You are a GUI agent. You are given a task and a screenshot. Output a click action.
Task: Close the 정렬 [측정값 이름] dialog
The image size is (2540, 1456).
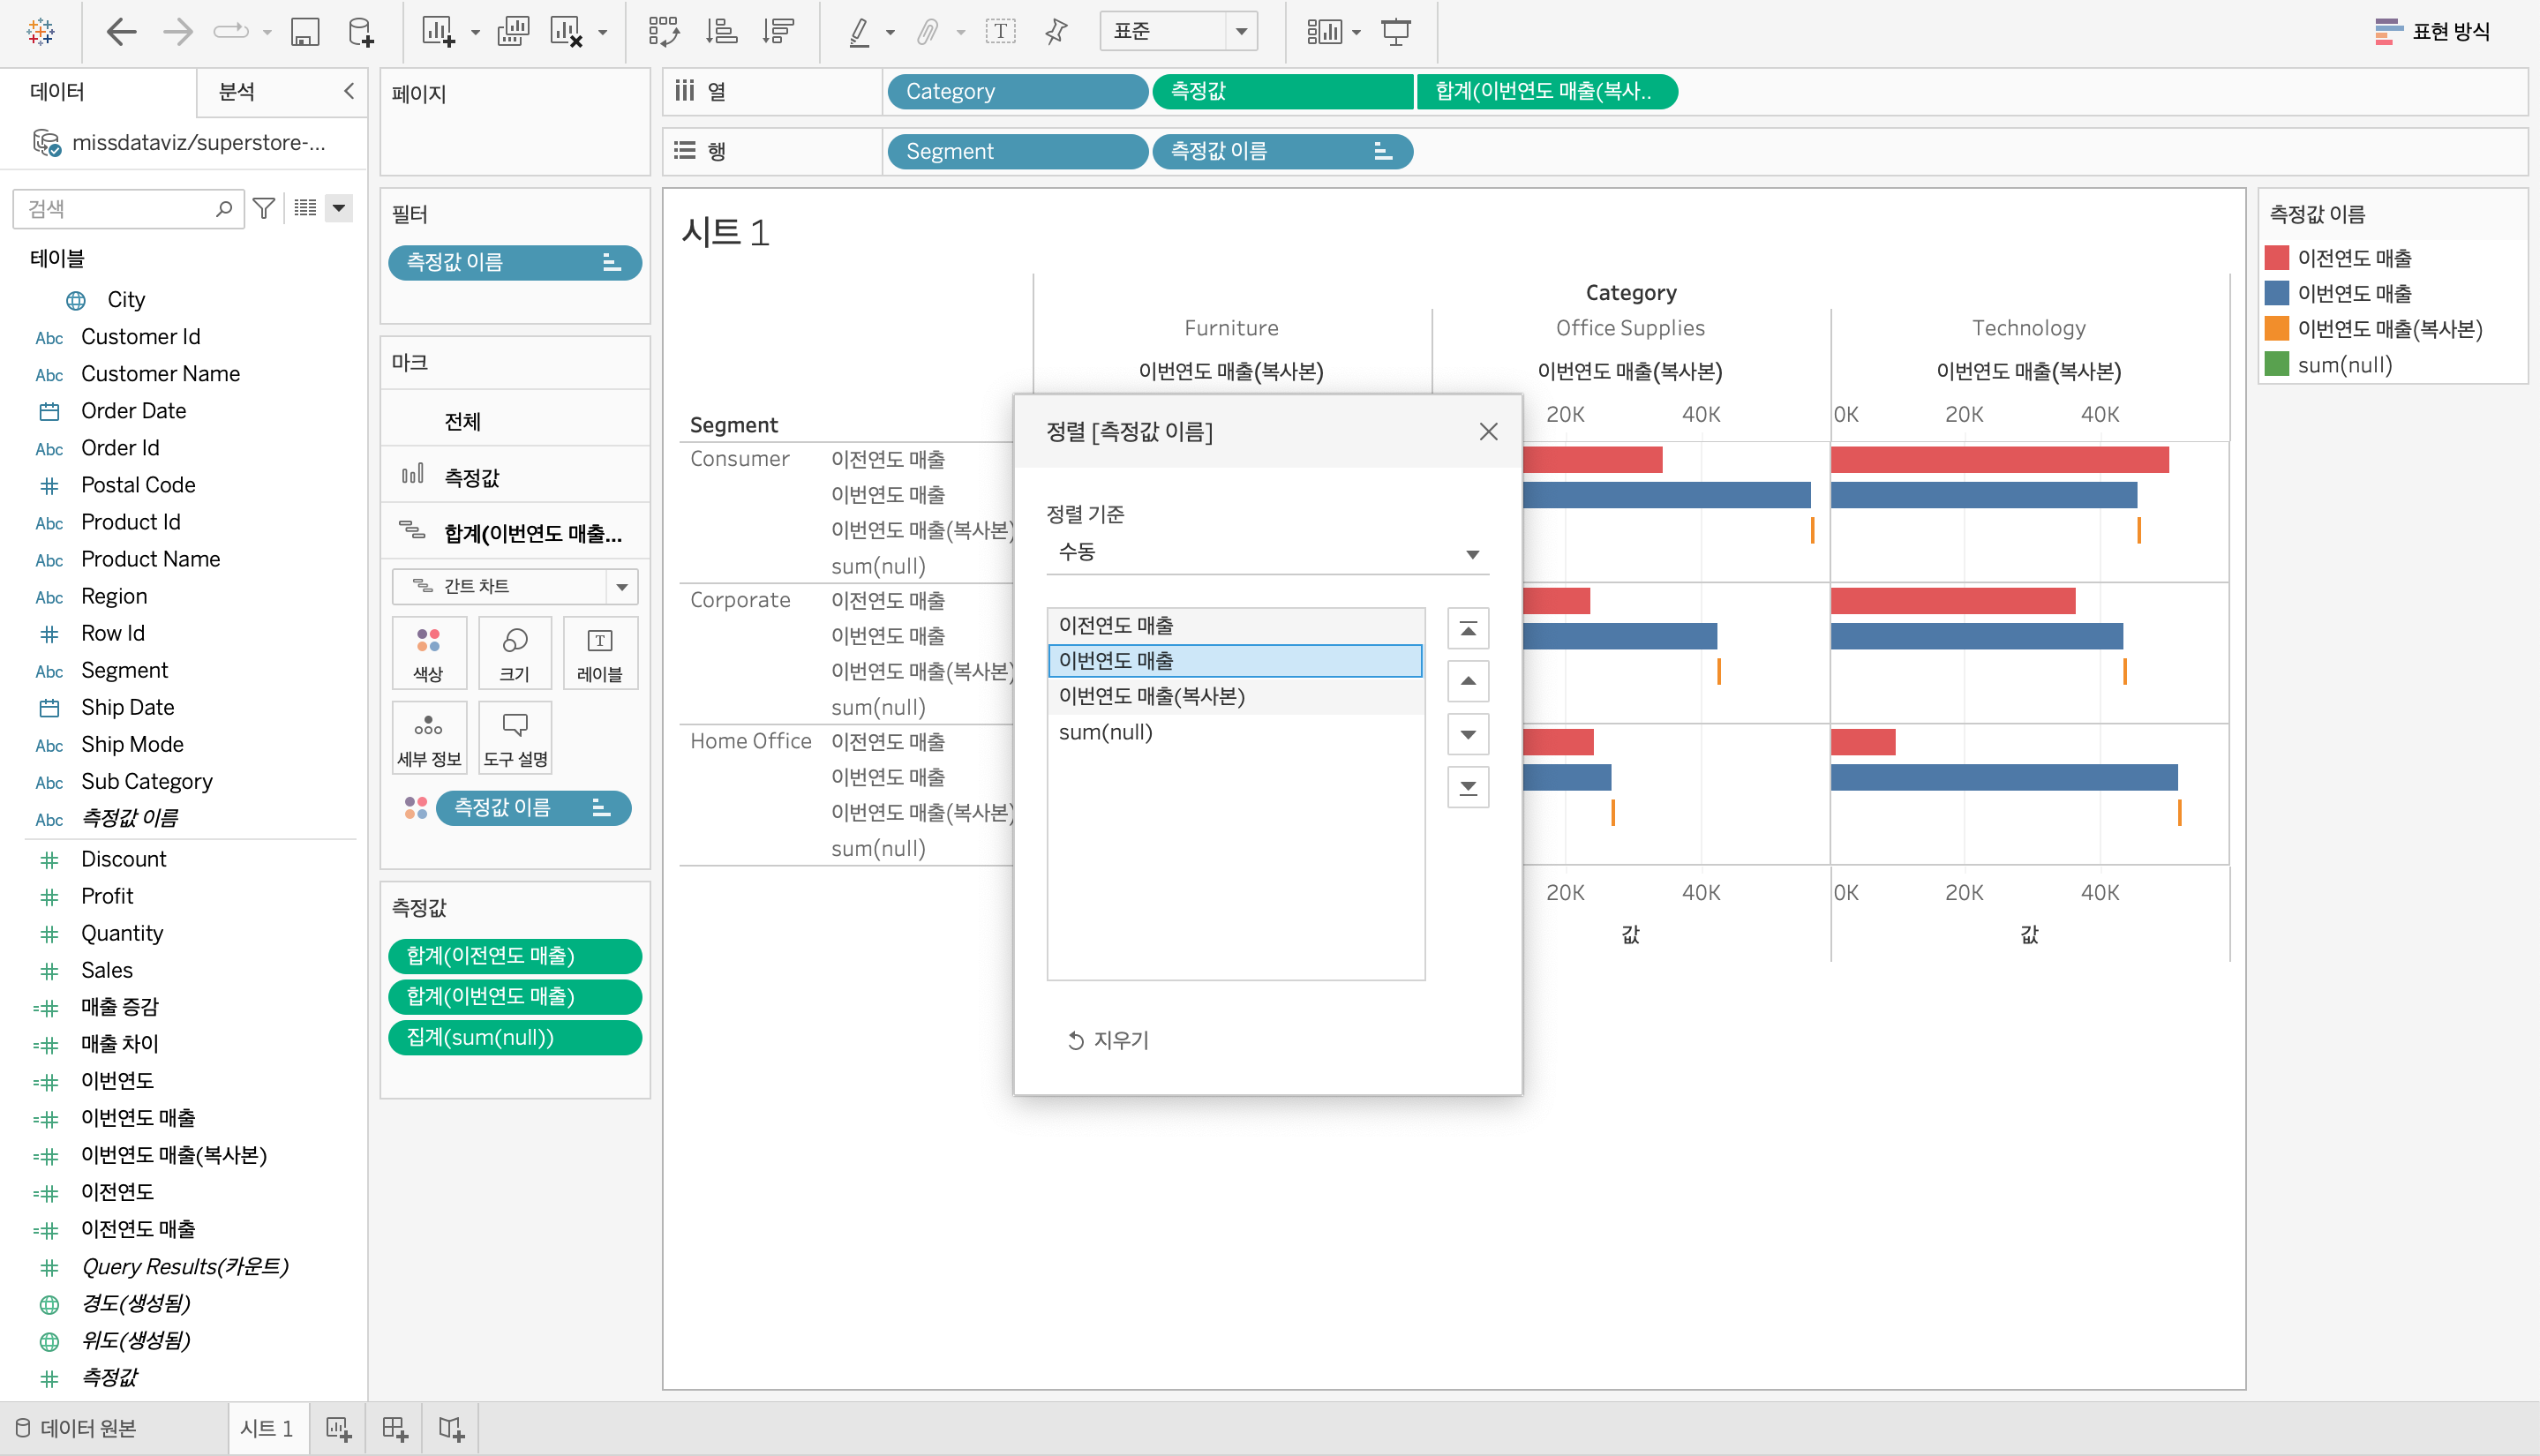(1488, 431)
